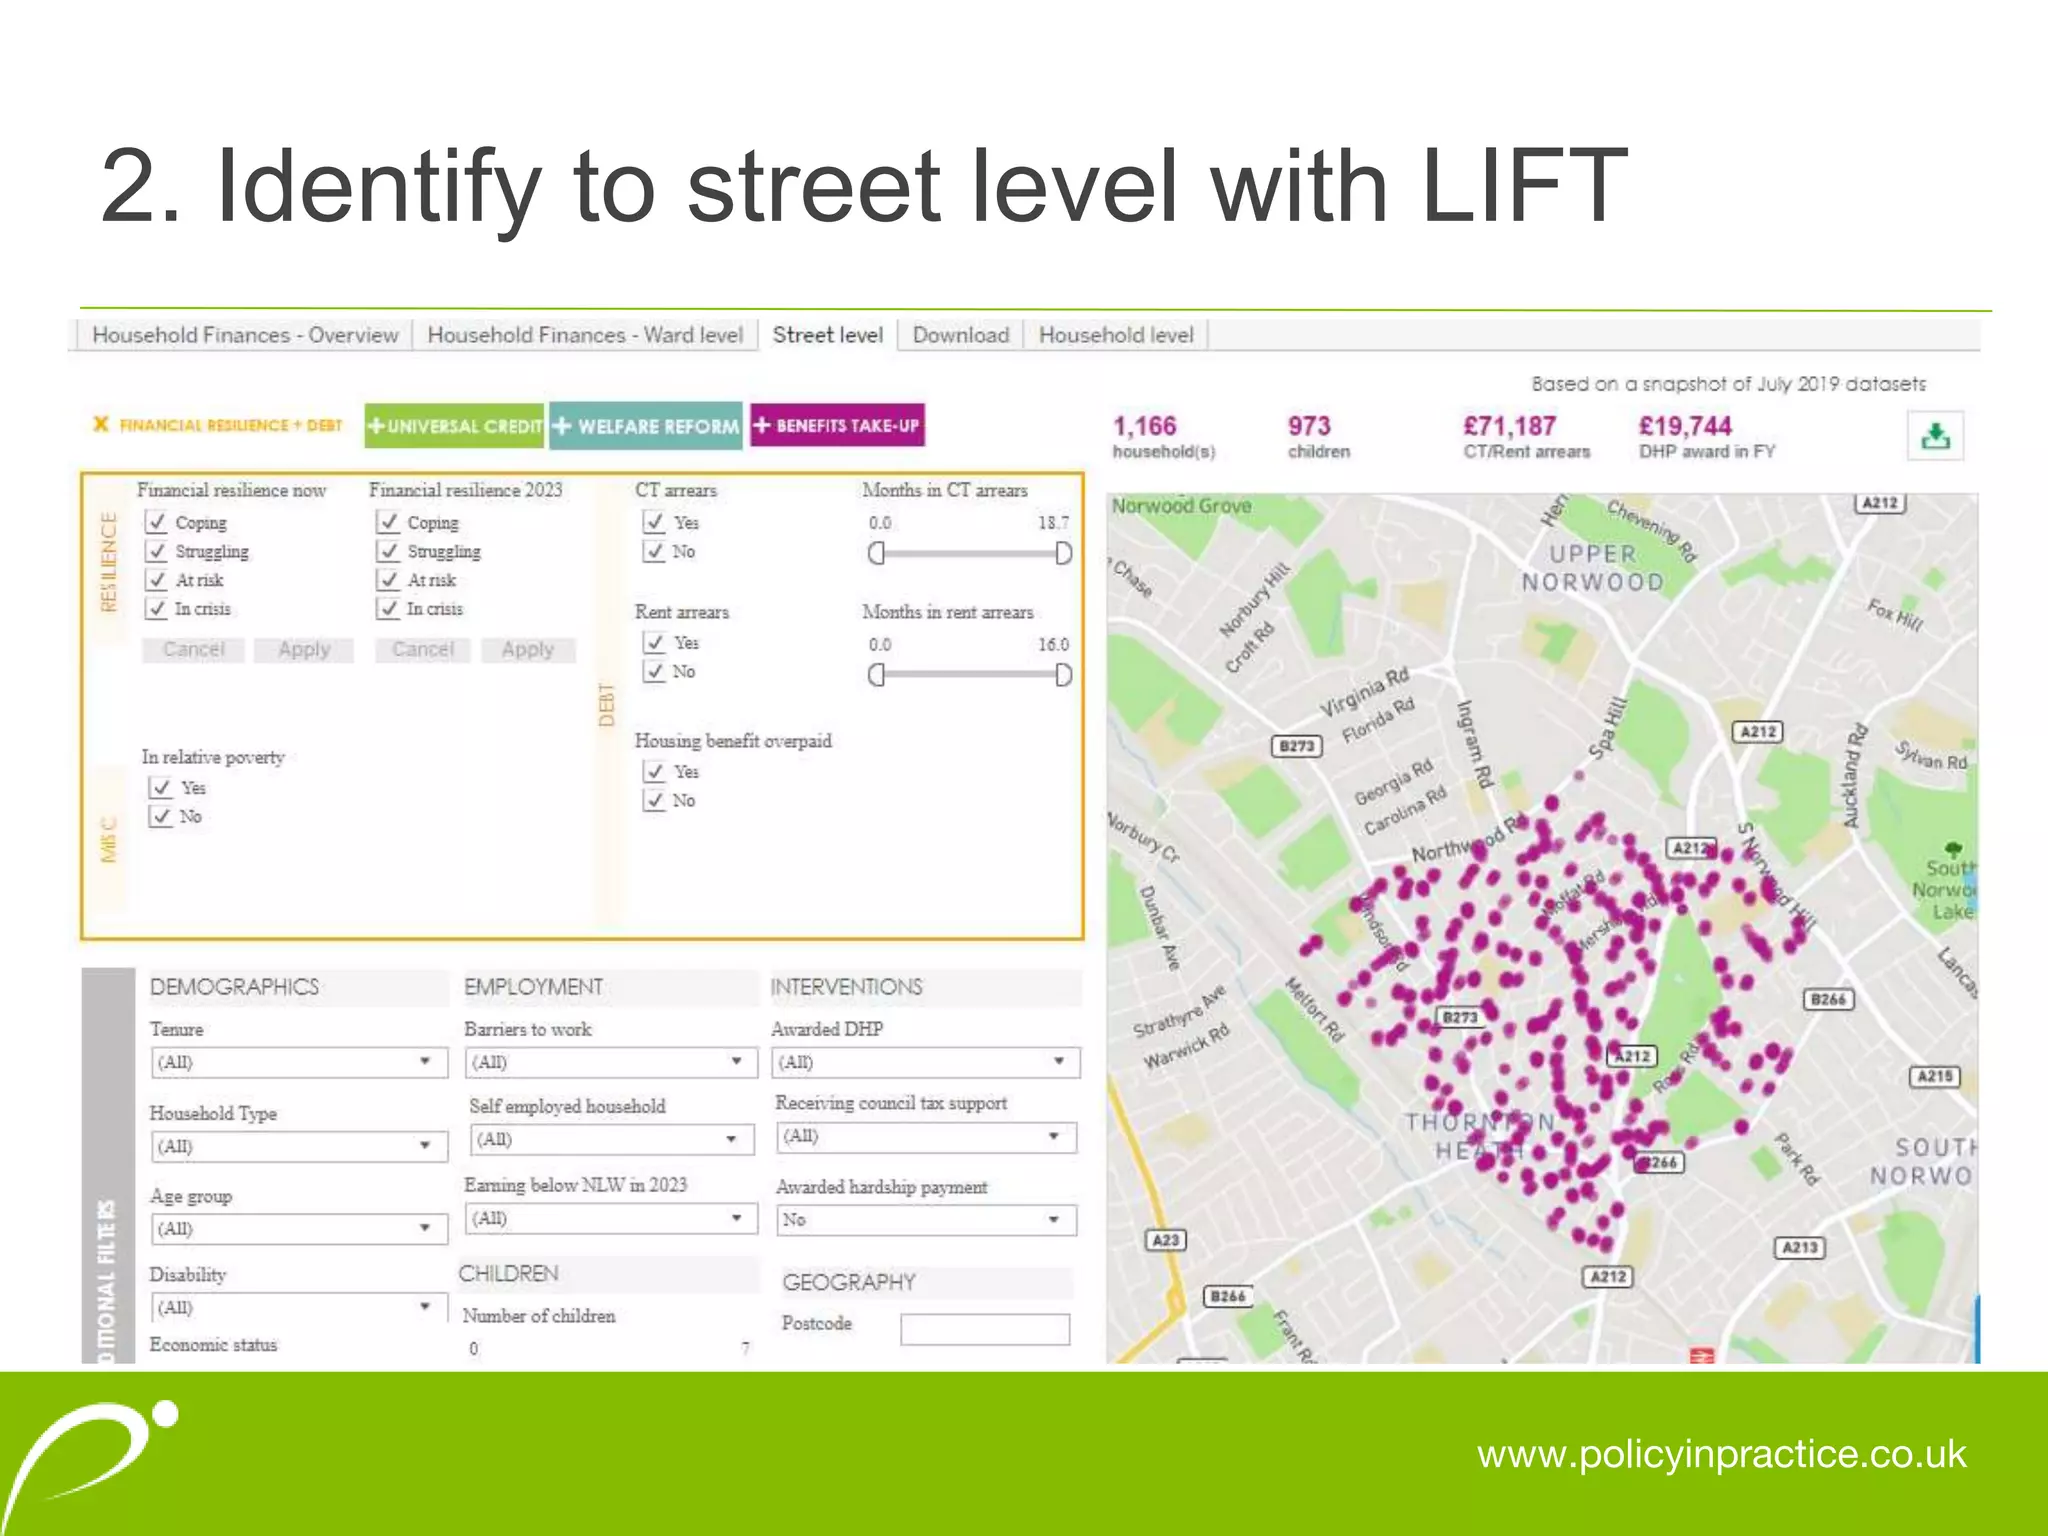Open Earning below NLW in 2023 dropdown

tap(611, 1218)
